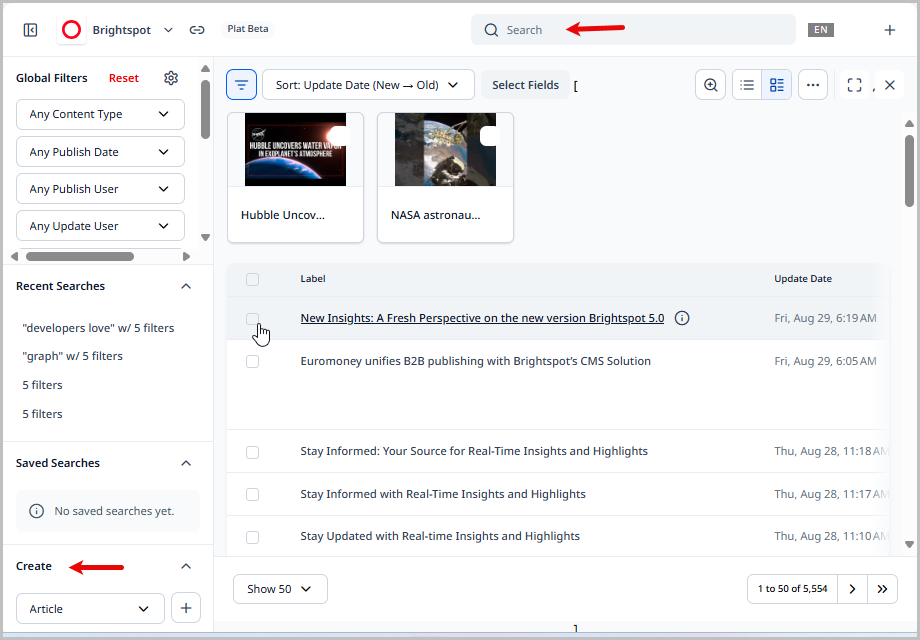The image size is (920, 640).
Task: Open the Sort: Update Date dropdown
Action: (368, 85)
